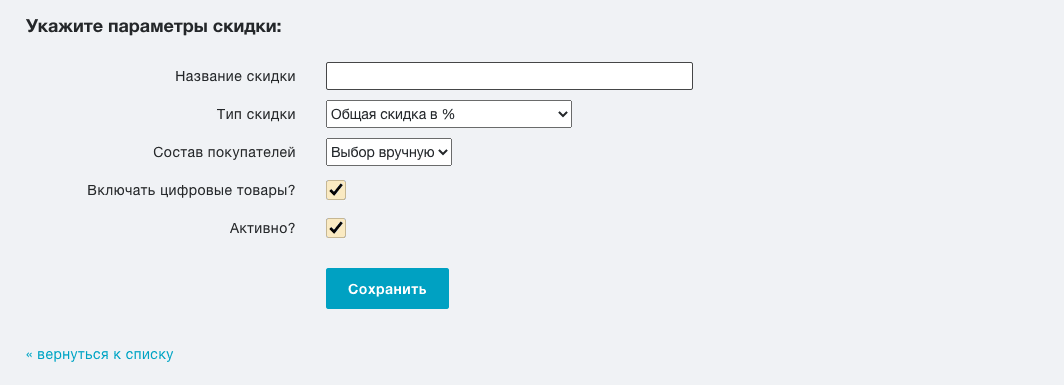Click the Активно? label text
This screenshot has height=385, width=1064.
coord(263,228)
